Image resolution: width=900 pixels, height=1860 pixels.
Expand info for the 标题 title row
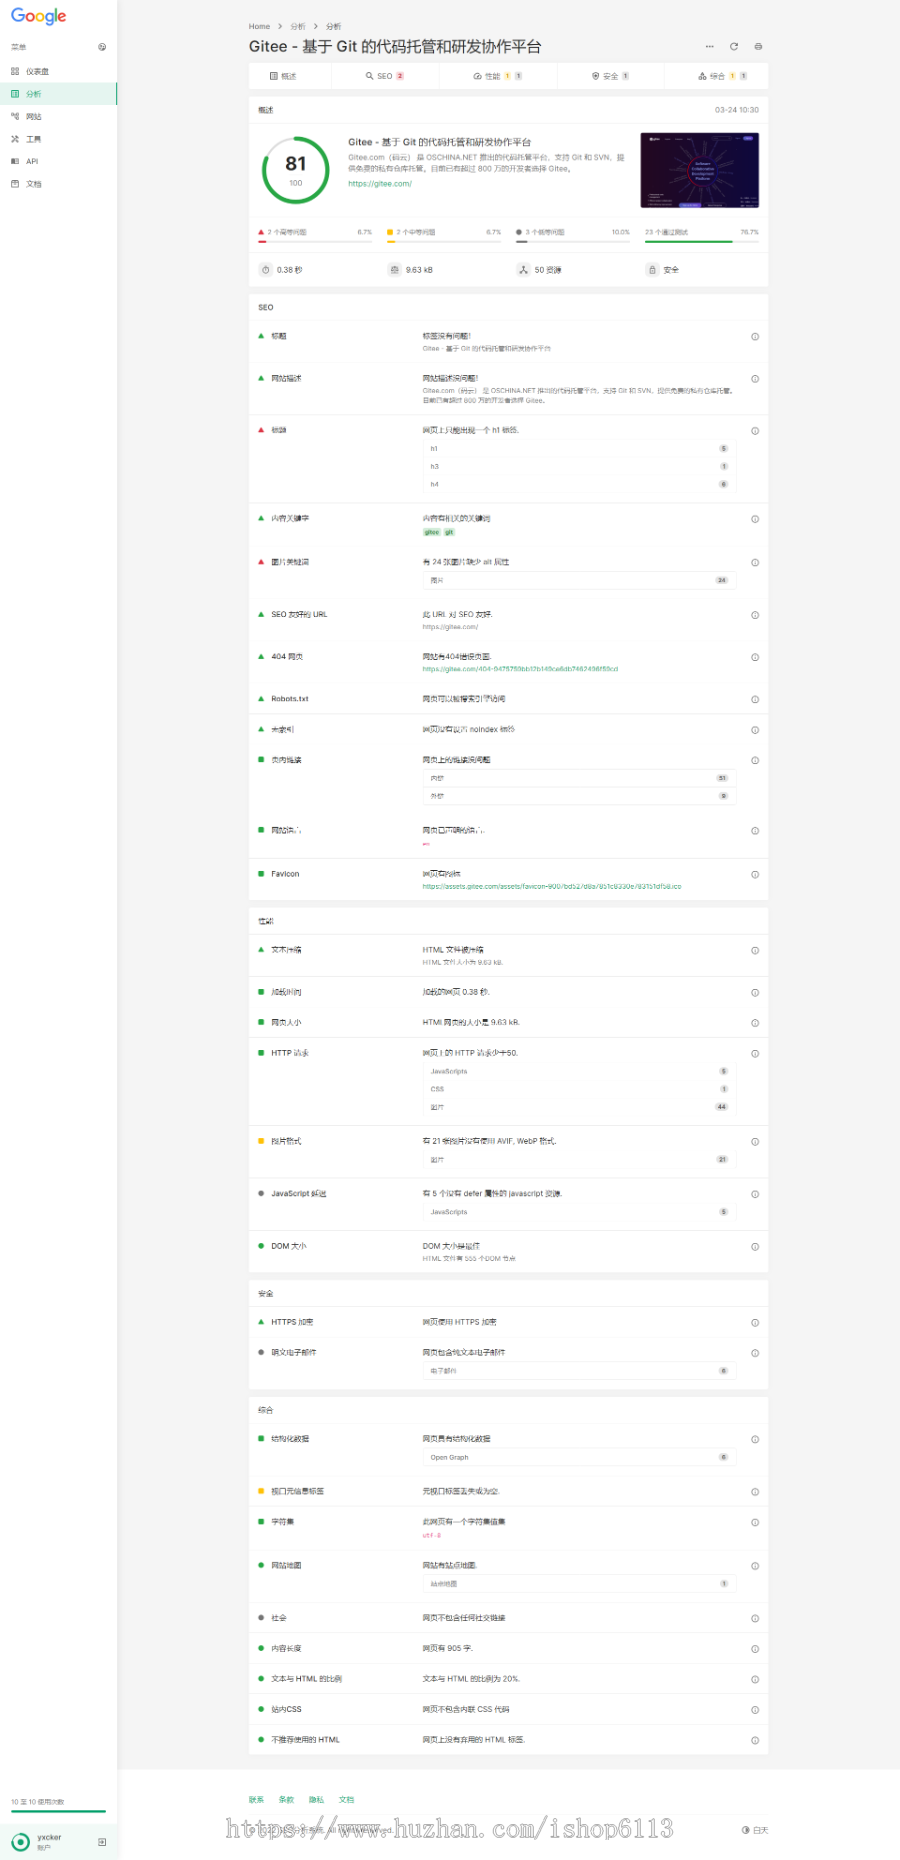755,336
